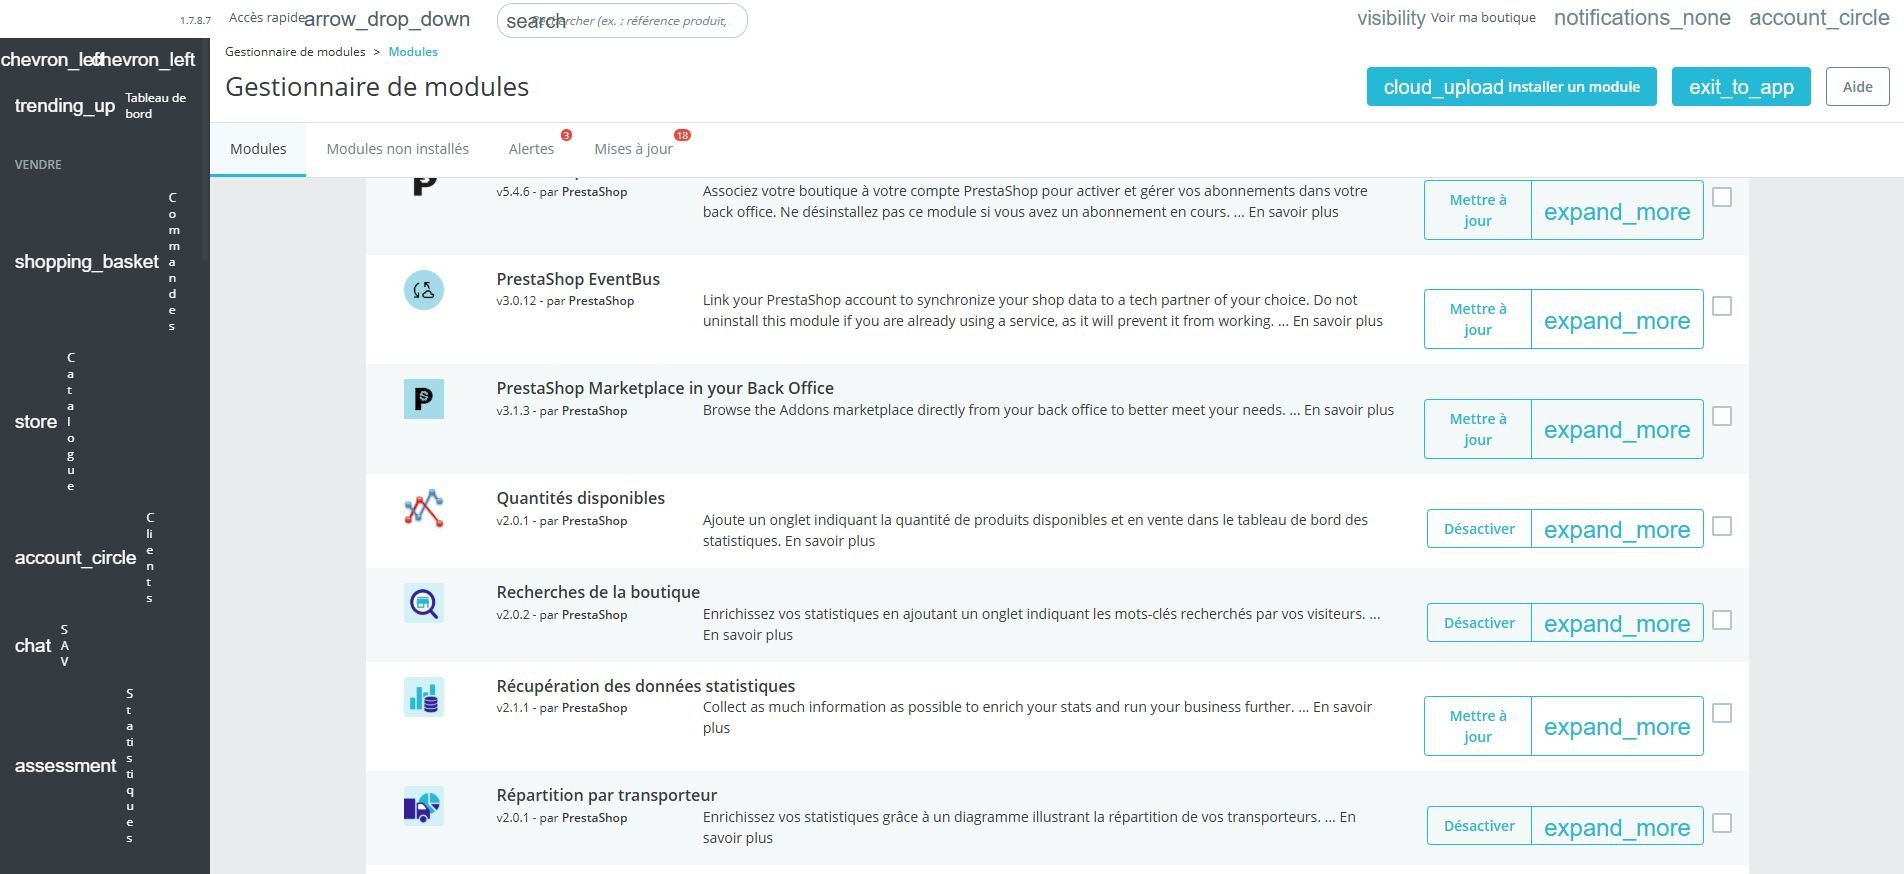The height and width of the screenshot is (874, 1904).
Task: Click the visibility icon near Voir ma boutique
Action: click(x=1391, y=18)
